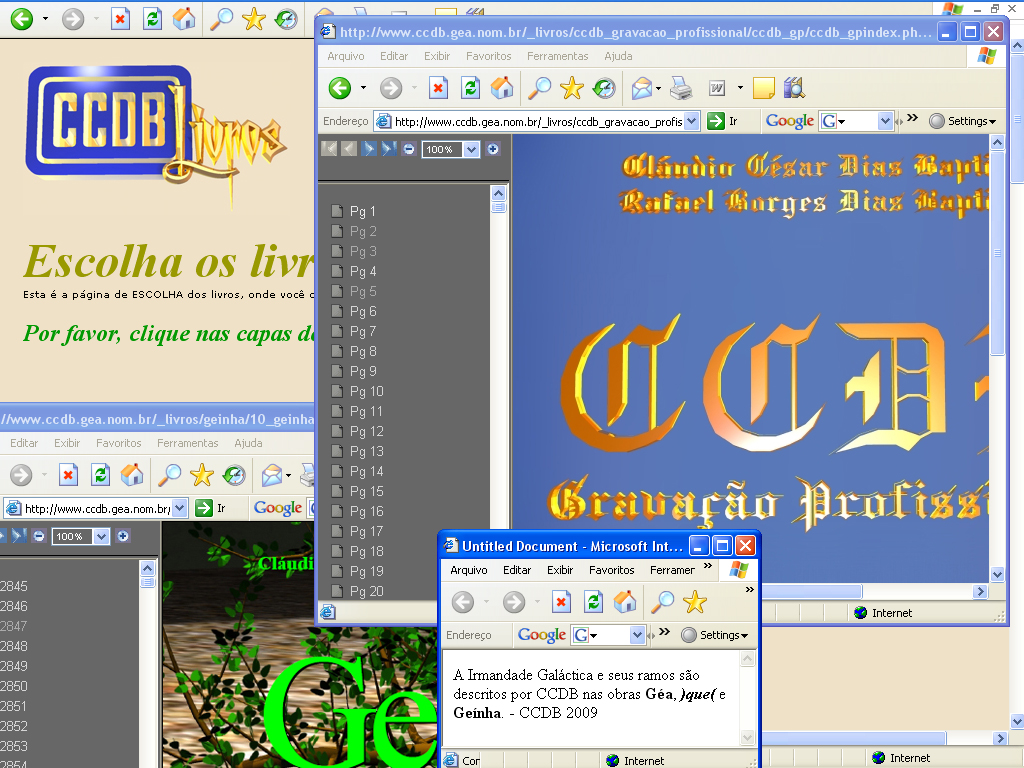This screenshot has height=768, width=1024.
Task: Click the Print icon in Gravação Profissional window
Action: pos(681,88)
